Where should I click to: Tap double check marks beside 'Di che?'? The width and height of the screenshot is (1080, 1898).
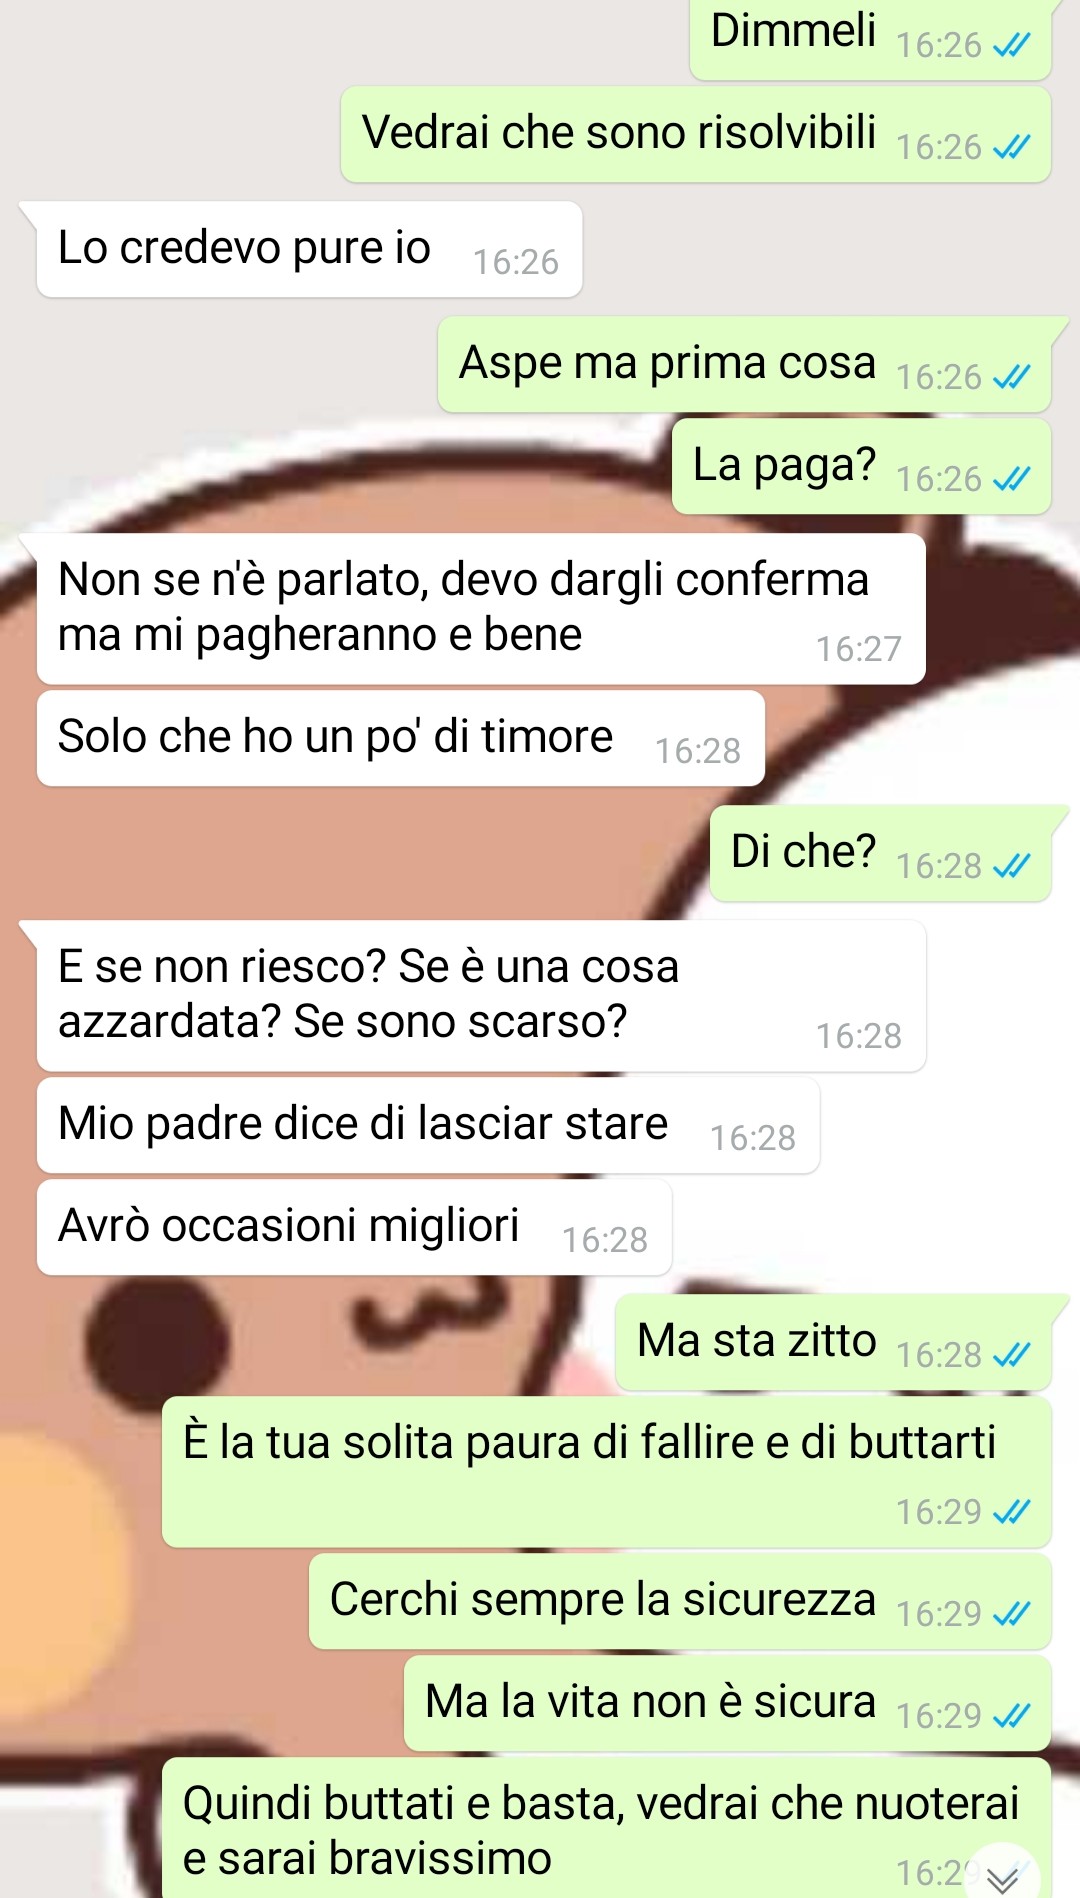(1011, 866)
